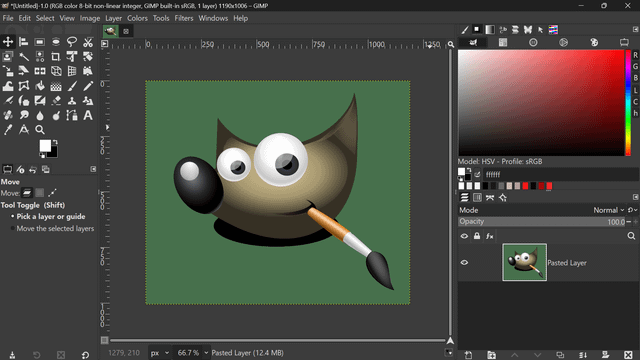Image resolution: width=640 pixels, height=360 pixels.
Task: Select the Pencil tool
Action: tap(88, 86)
